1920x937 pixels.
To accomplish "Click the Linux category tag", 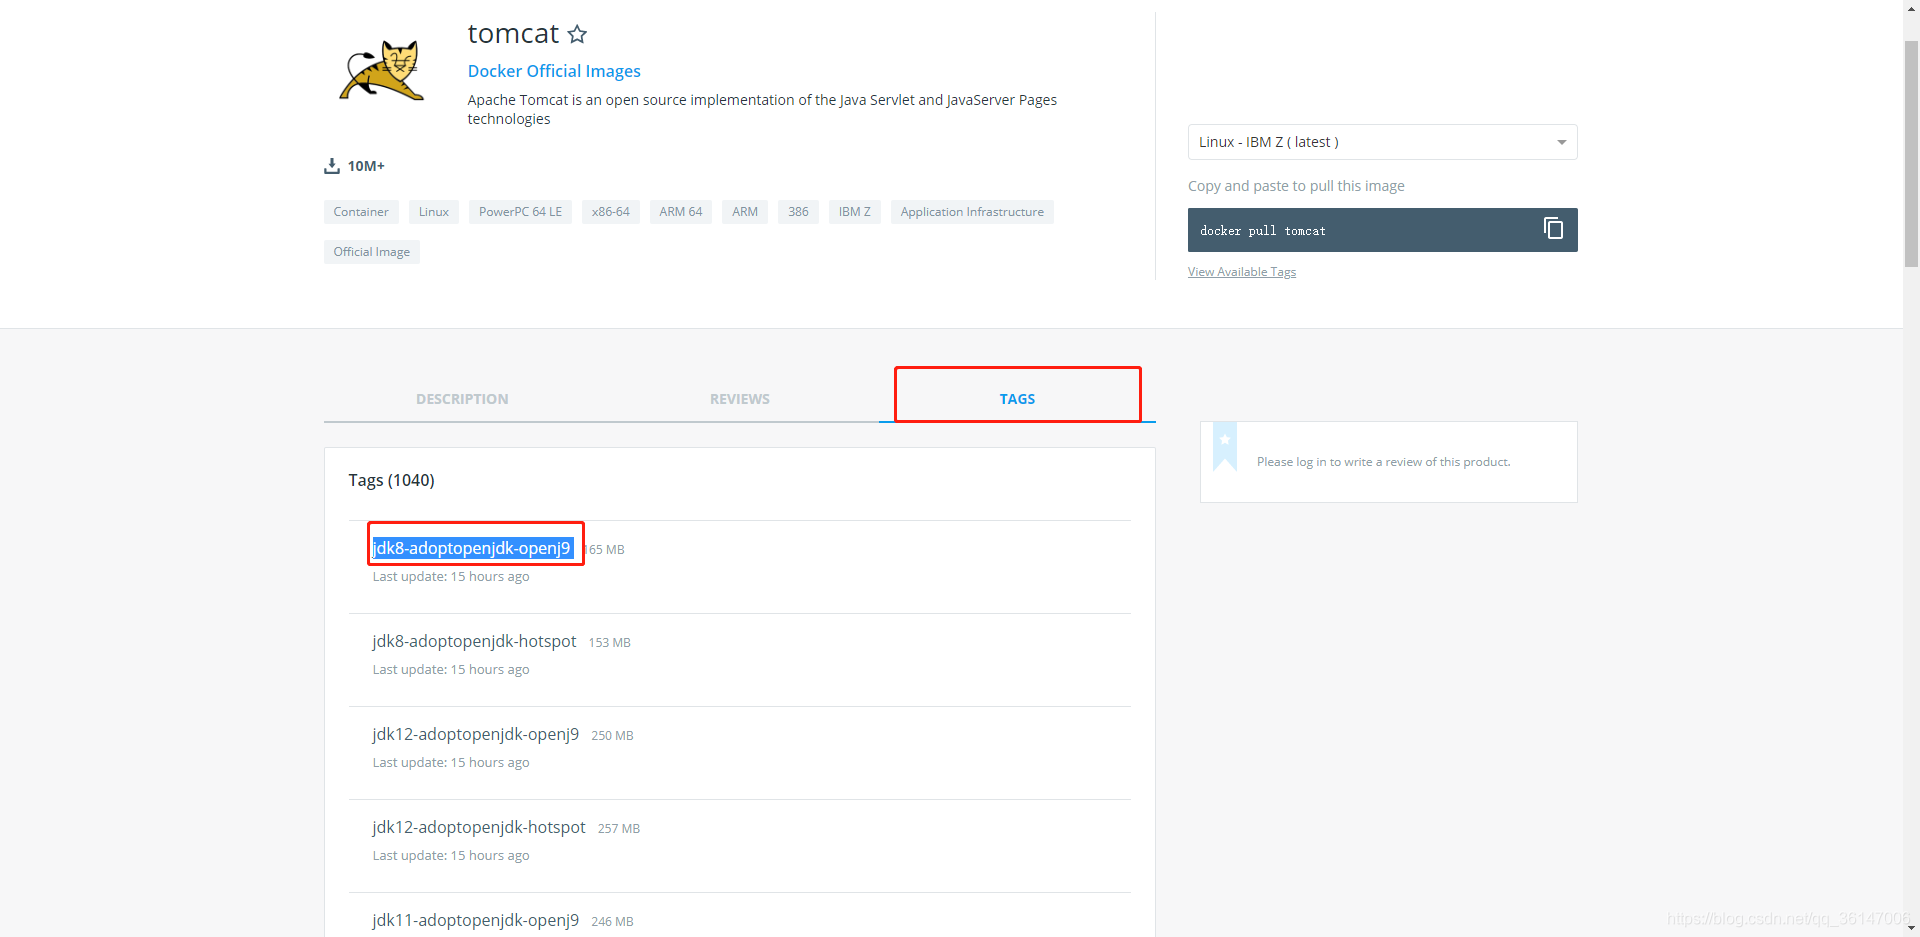I will click(434, 212).
